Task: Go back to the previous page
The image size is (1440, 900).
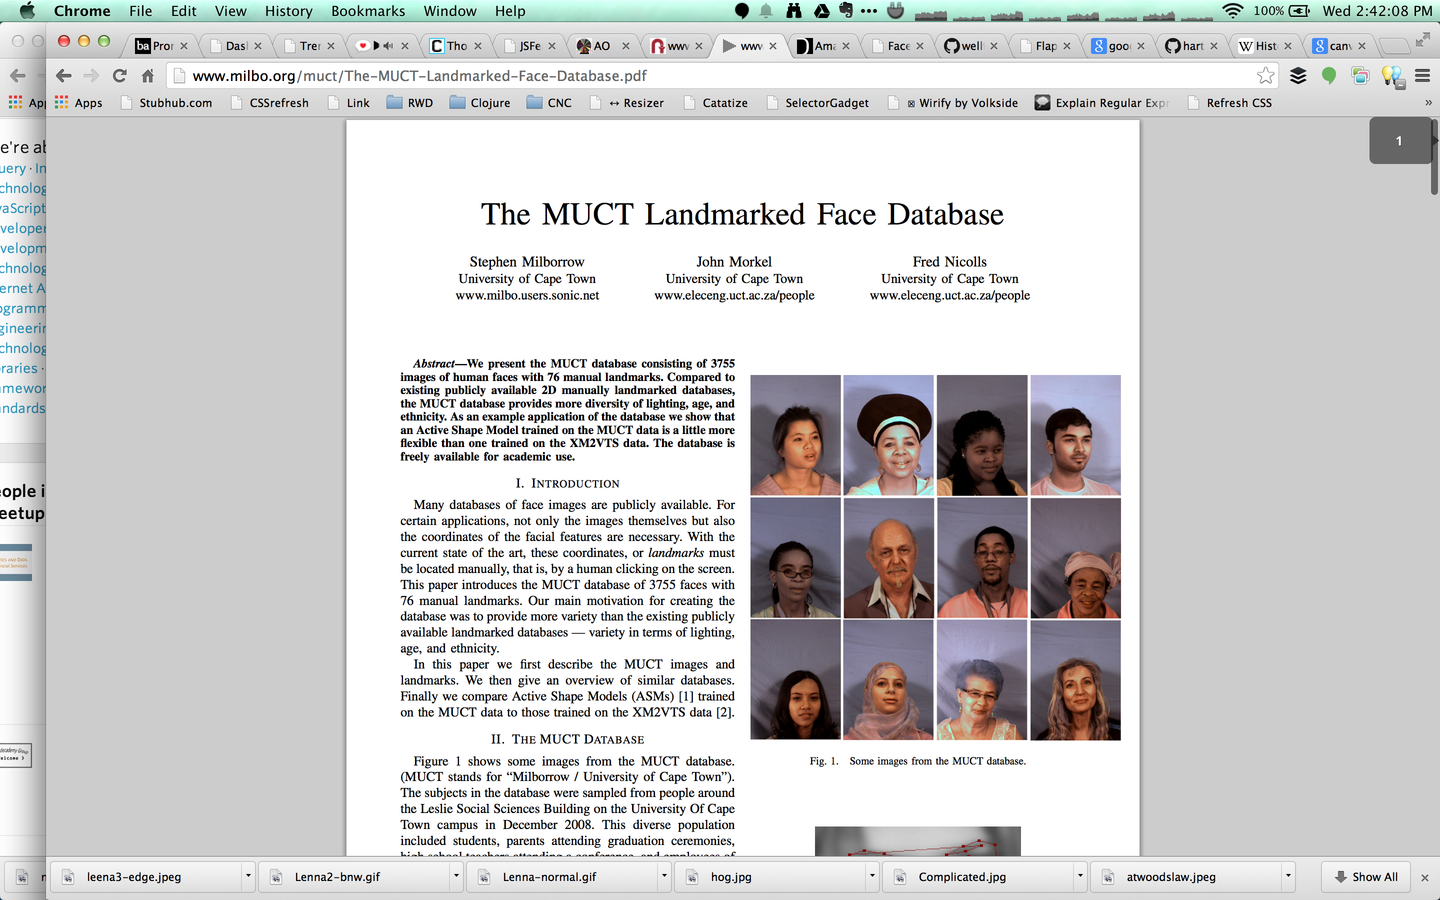Action: point(64,76)
